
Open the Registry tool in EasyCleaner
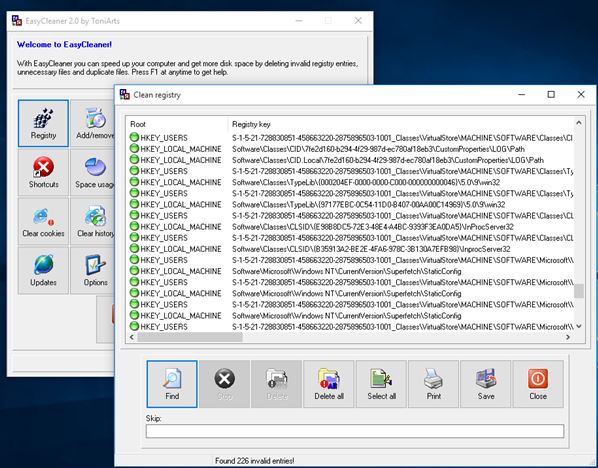click(43, 123)
